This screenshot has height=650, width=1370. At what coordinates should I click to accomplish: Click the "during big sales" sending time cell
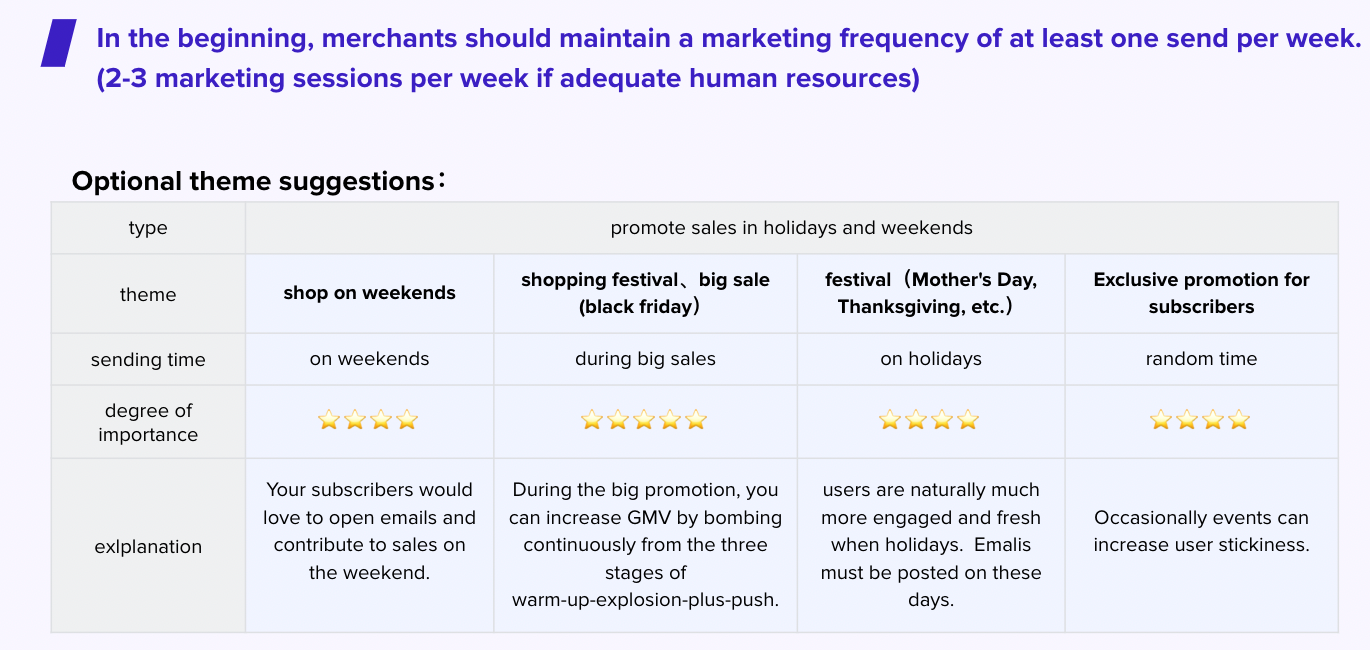(645, 359)
